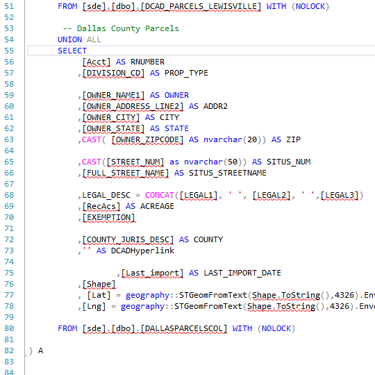375x375 pixels.
Task: Click the [STREET_NUM] column
Action: pos(135,162)
